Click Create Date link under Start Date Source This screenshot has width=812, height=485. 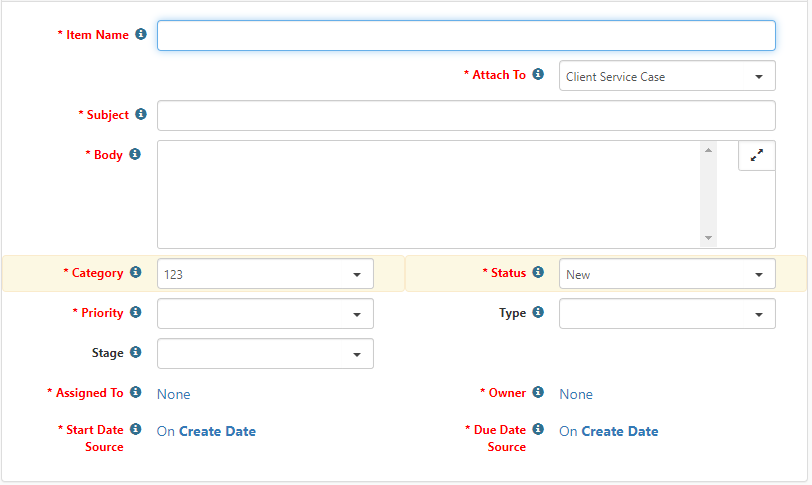pyautogui.click(x=217, y=432)
